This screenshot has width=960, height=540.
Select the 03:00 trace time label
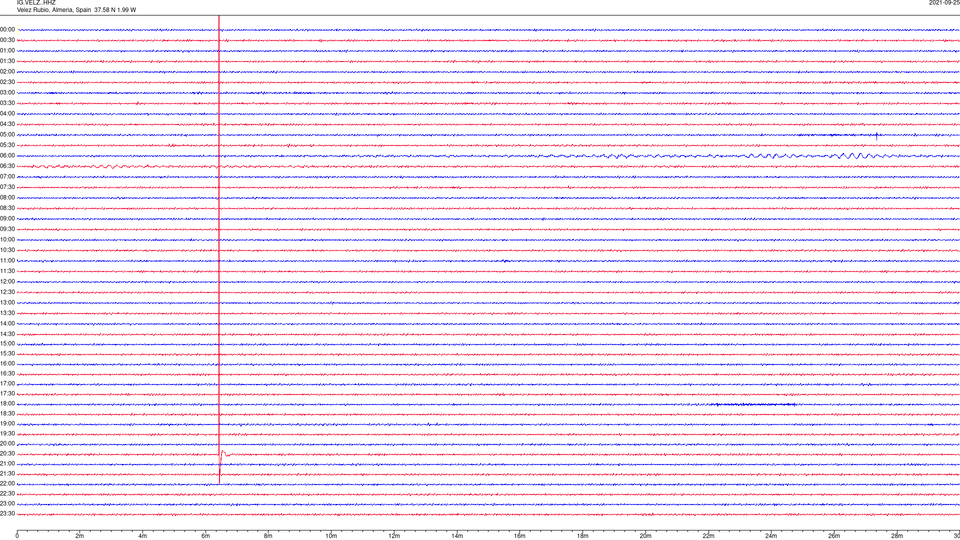(x=7, y=92)
